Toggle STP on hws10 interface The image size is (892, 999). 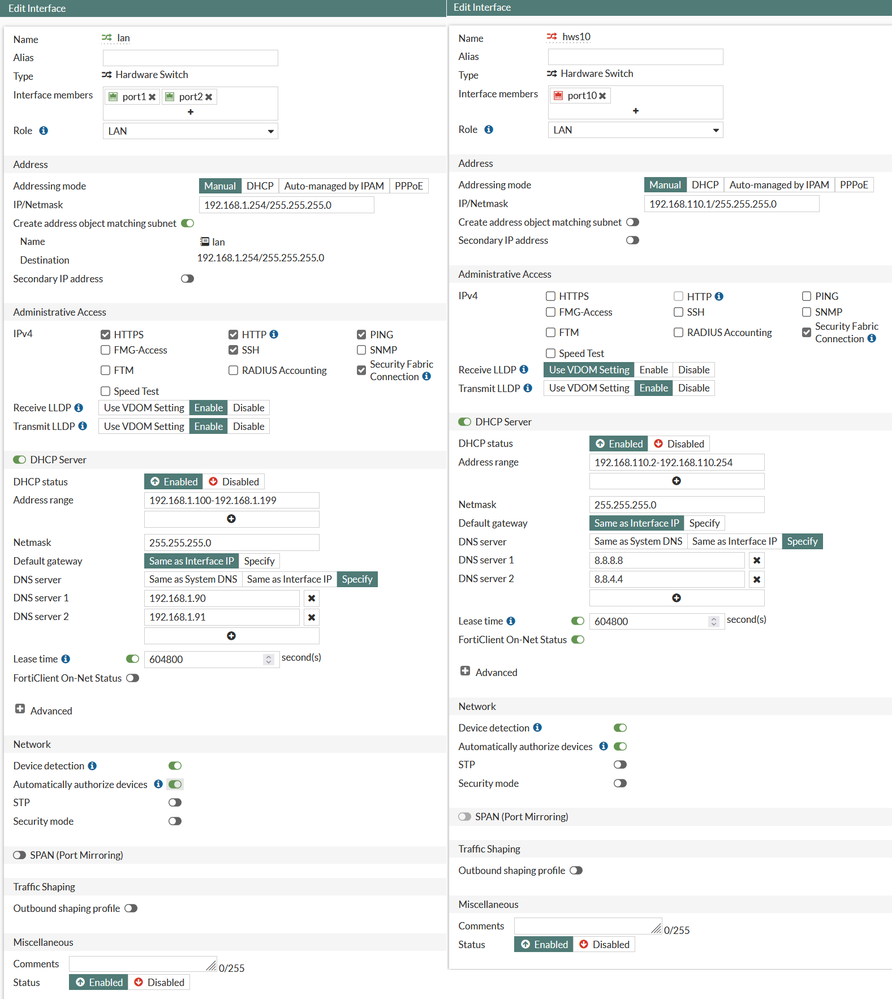(x=620, y=765)
